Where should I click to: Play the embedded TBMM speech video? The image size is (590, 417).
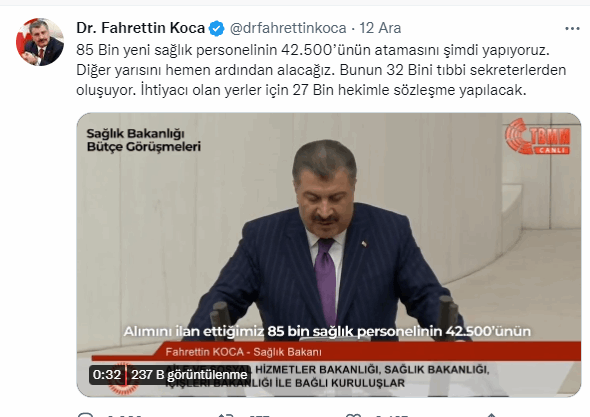[329, 255]
